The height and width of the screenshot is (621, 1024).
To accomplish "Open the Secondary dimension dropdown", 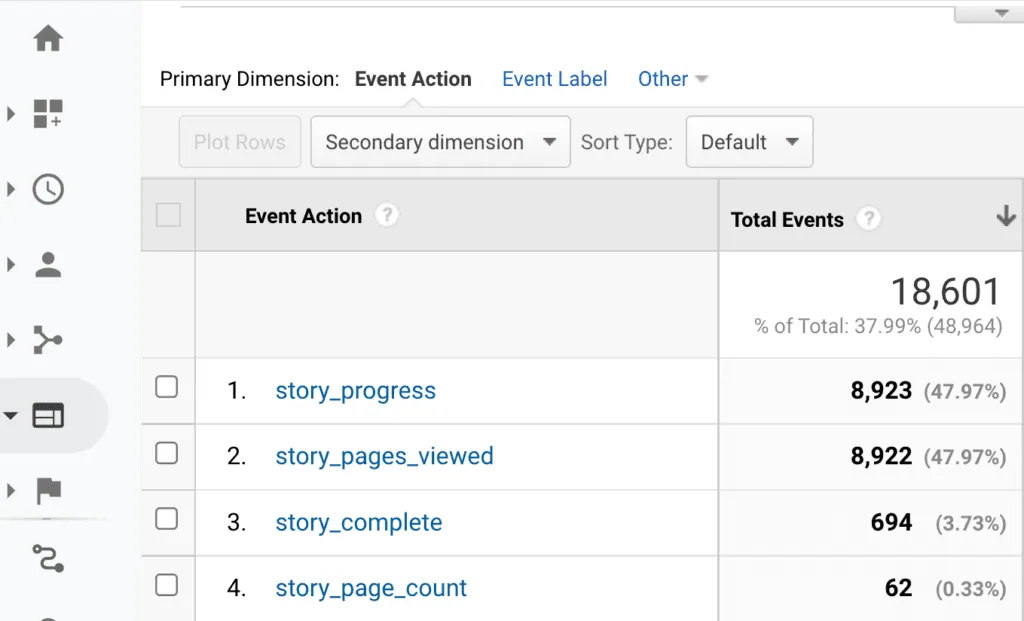I will (x=440, y=142).
